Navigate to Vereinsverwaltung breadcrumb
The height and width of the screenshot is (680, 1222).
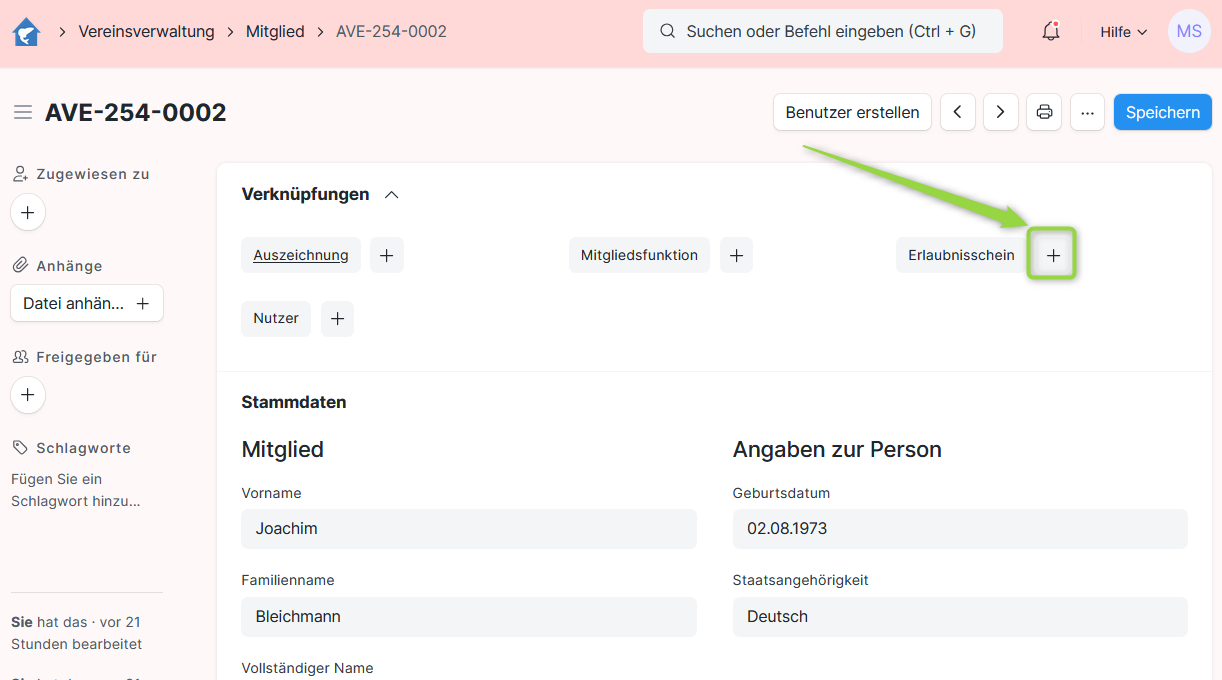tap(146, 32)
